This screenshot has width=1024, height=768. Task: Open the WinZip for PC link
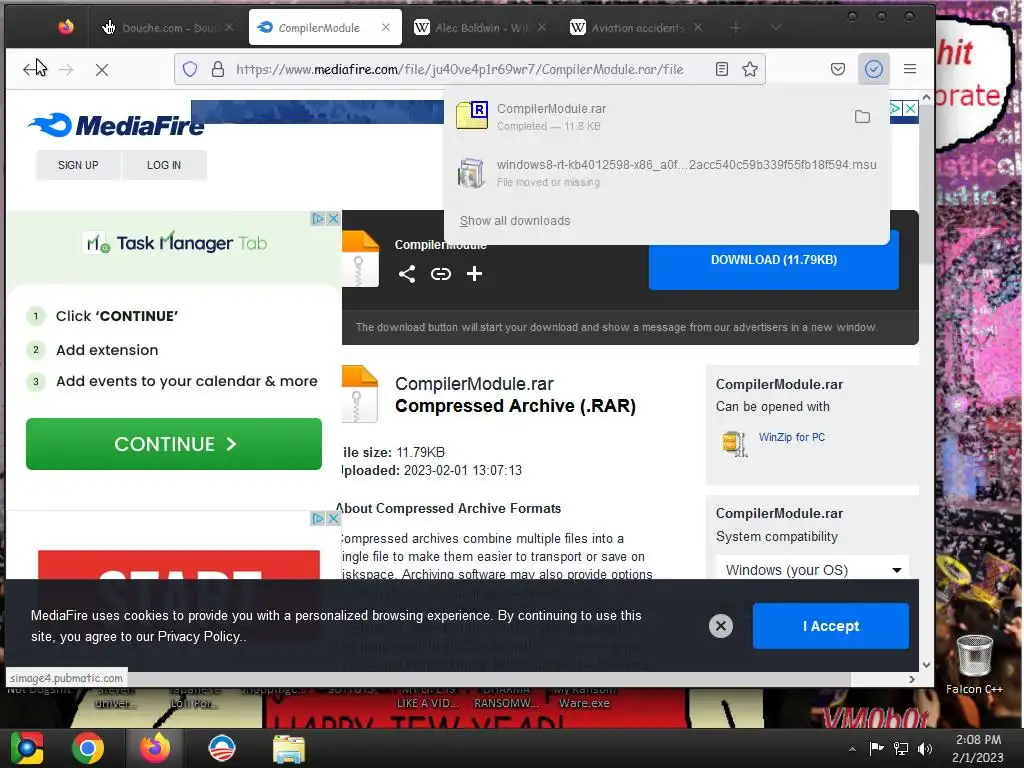pos(792,437)
